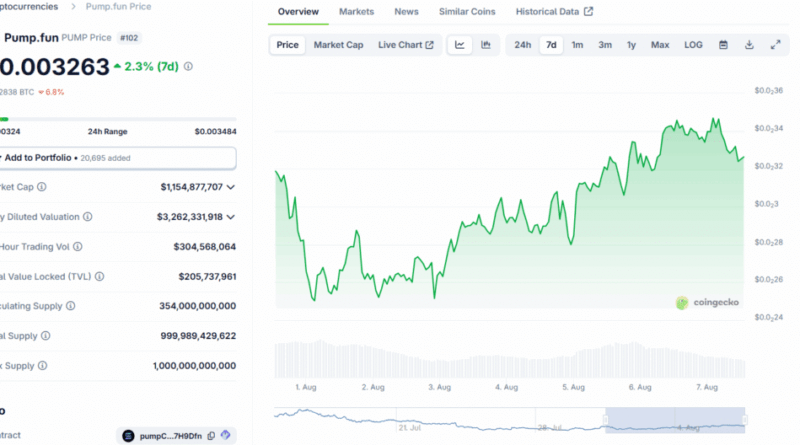800x445 pixels.
Task: Switch to line chart view icon
Action: [x=460, y=45]
